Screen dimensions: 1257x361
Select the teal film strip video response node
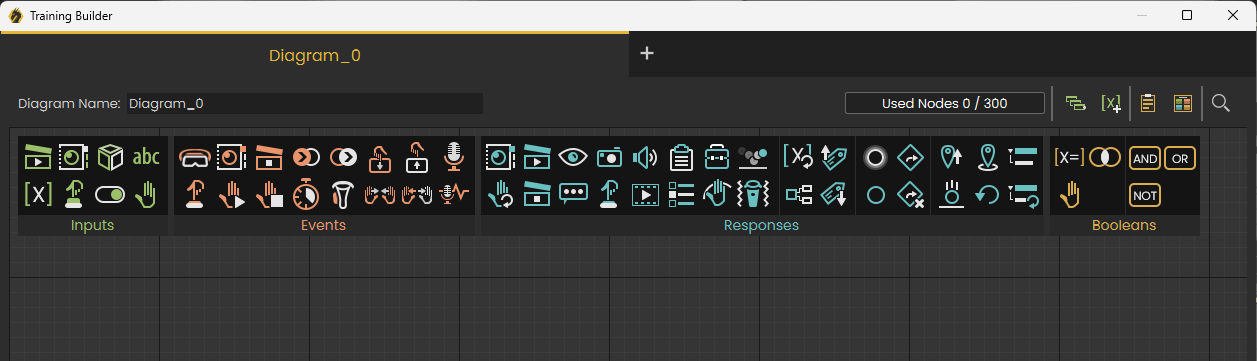[x=645, y=194]
